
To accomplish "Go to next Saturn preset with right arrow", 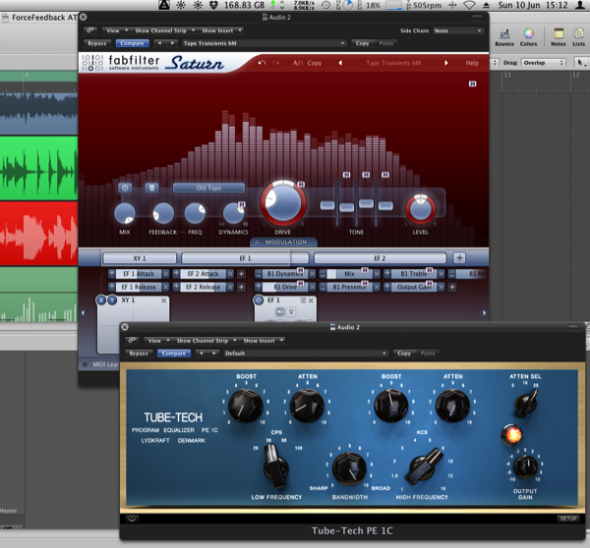I will [446, 63].
